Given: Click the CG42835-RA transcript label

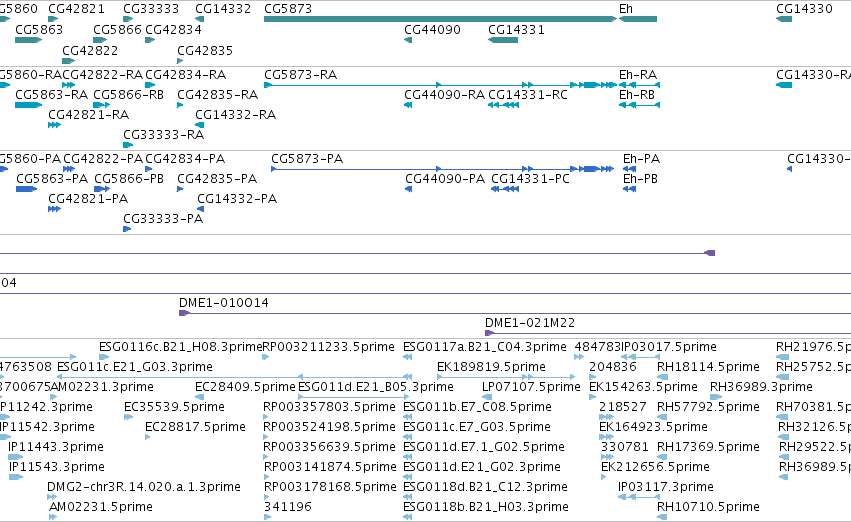Looking at the screenshot, I should click(x=218, y=95).
